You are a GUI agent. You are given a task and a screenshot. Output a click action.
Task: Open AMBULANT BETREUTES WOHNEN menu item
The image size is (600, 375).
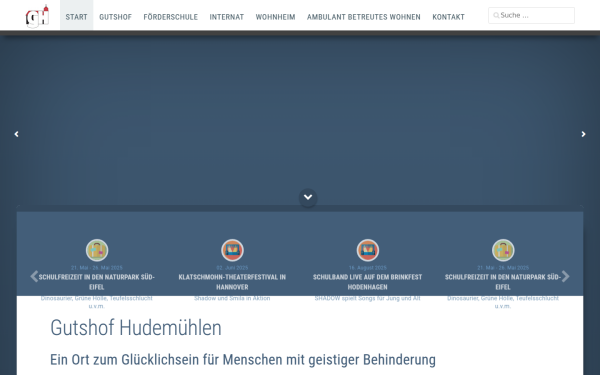364,17
